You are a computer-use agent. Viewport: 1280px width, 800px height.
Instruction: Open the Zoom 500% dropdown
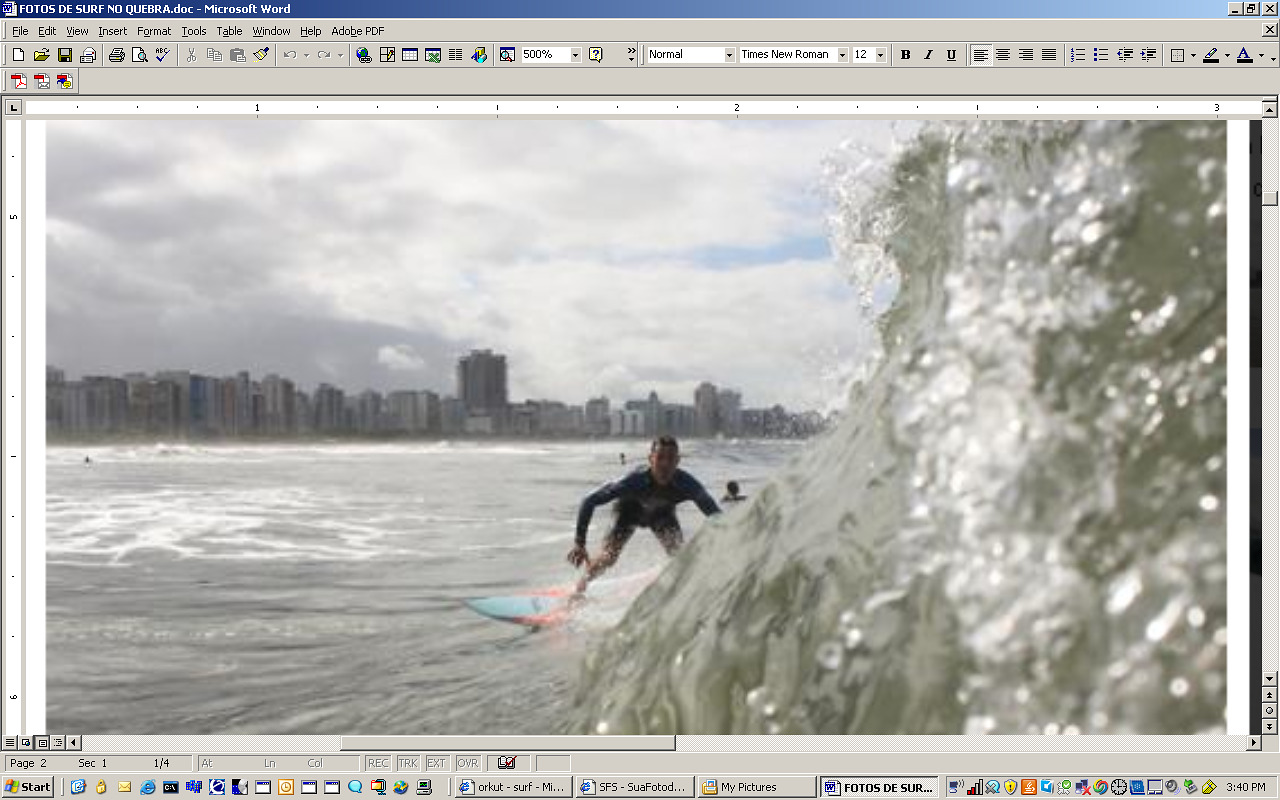(576, 55)
